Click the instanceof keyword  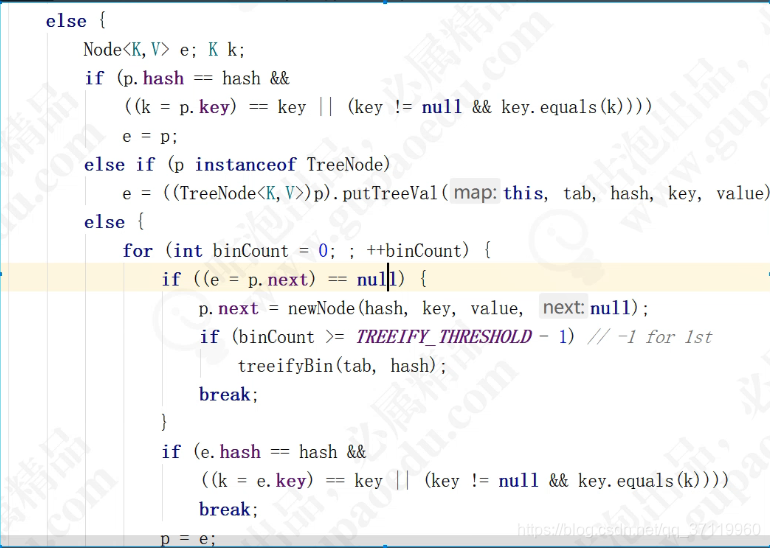pyautogui.click(x=246, y=164)
